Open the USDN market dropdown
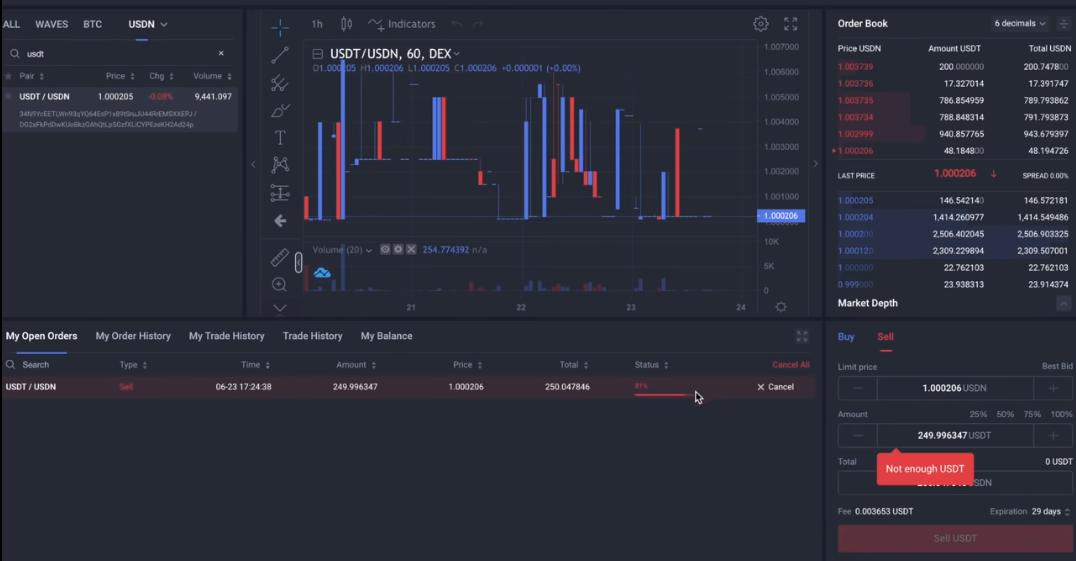 (148, 24)
